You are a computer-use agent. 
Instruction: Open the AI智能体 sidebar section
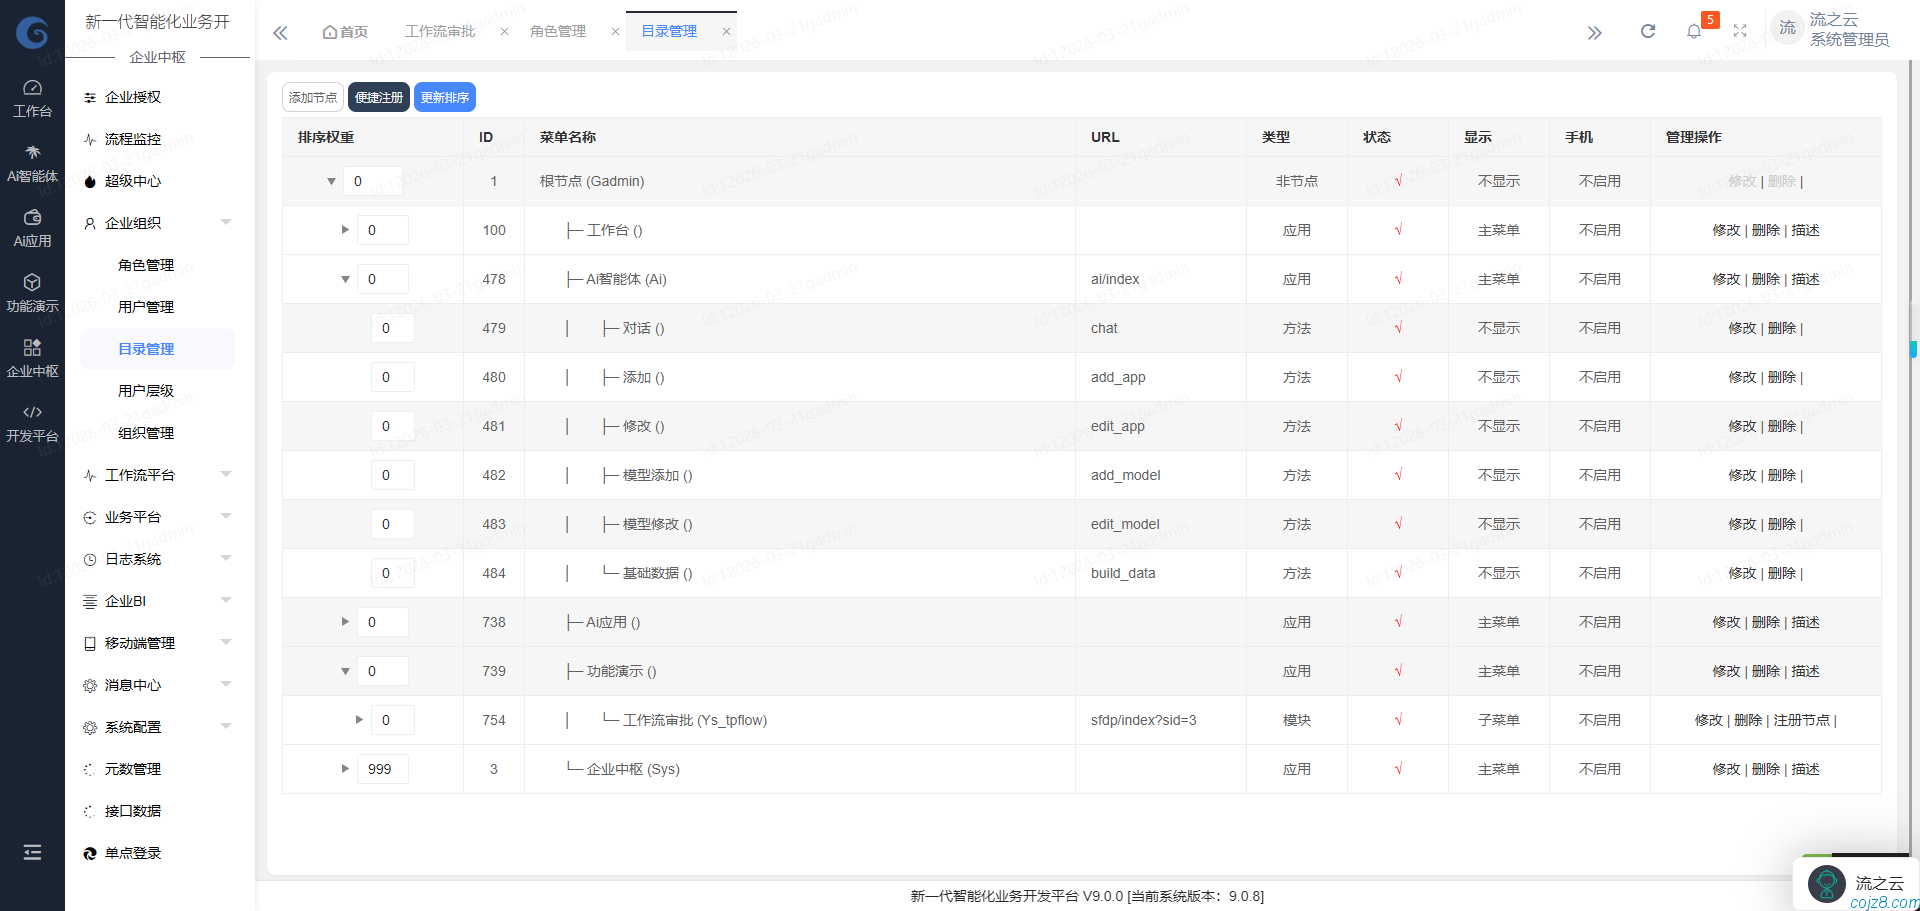coord(32,163)
